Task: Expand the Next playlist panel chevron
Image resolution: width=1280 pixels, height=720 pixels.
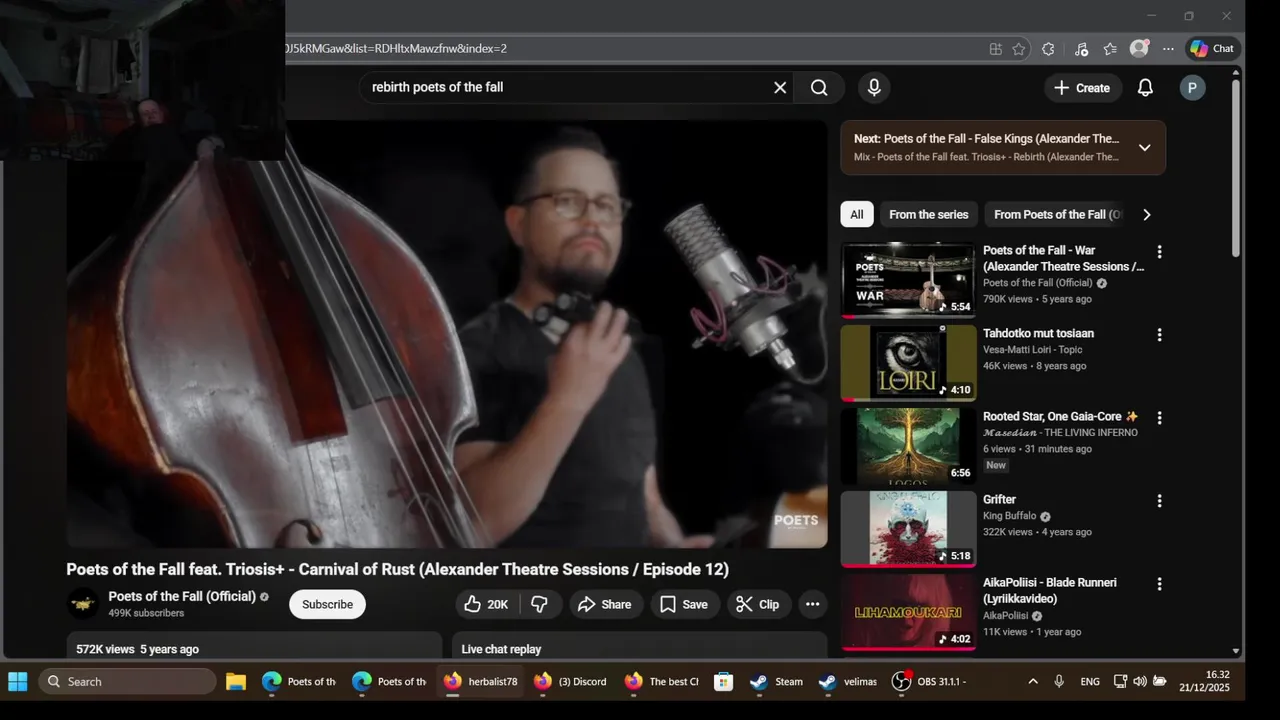Action: (1145, 148)
